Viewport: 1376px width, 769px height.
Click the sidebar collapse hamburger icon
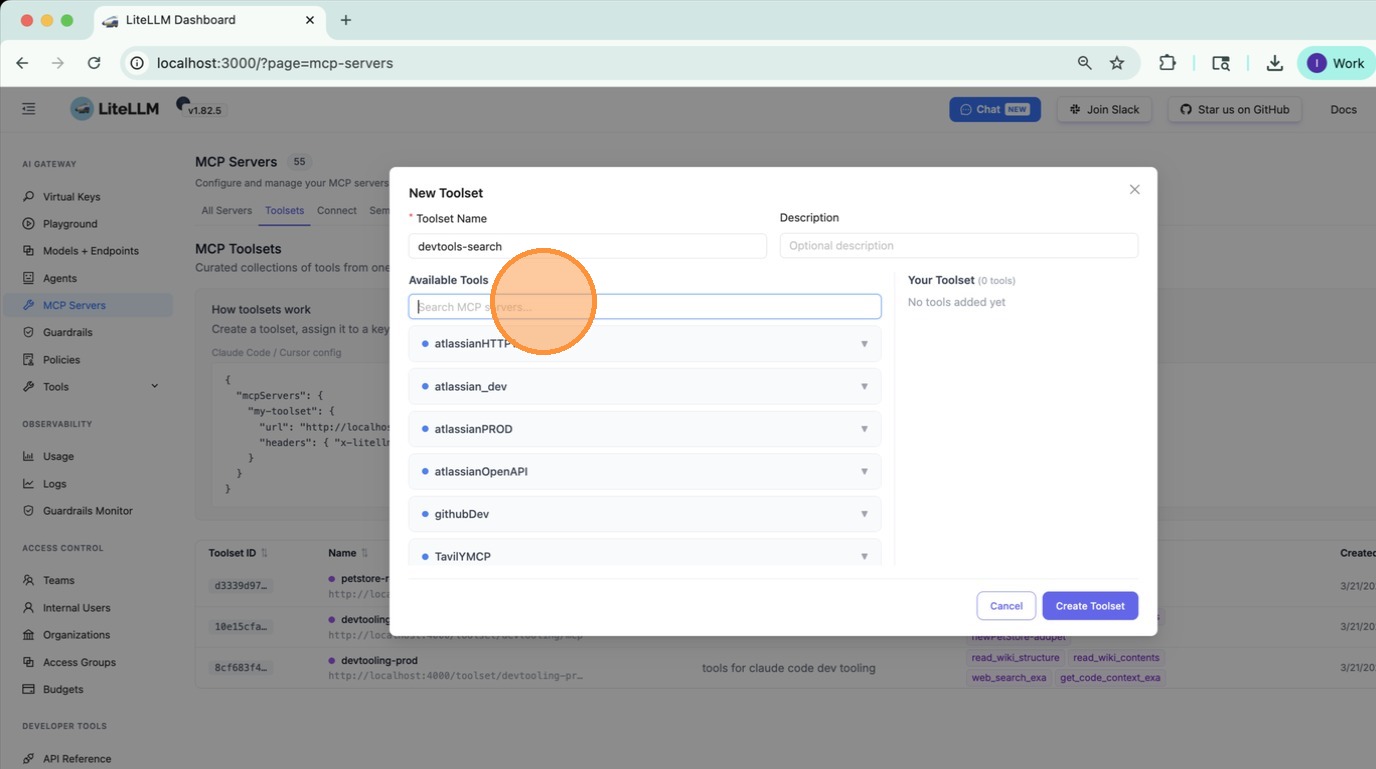coord(28,109)
